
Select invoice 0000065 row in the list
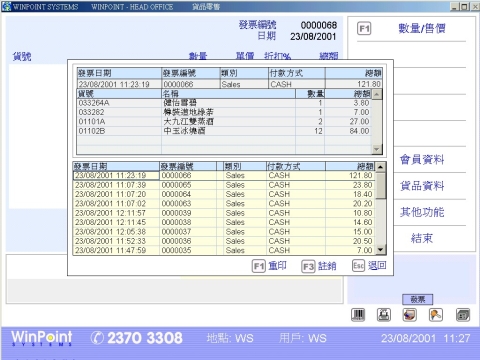[224, 185]
